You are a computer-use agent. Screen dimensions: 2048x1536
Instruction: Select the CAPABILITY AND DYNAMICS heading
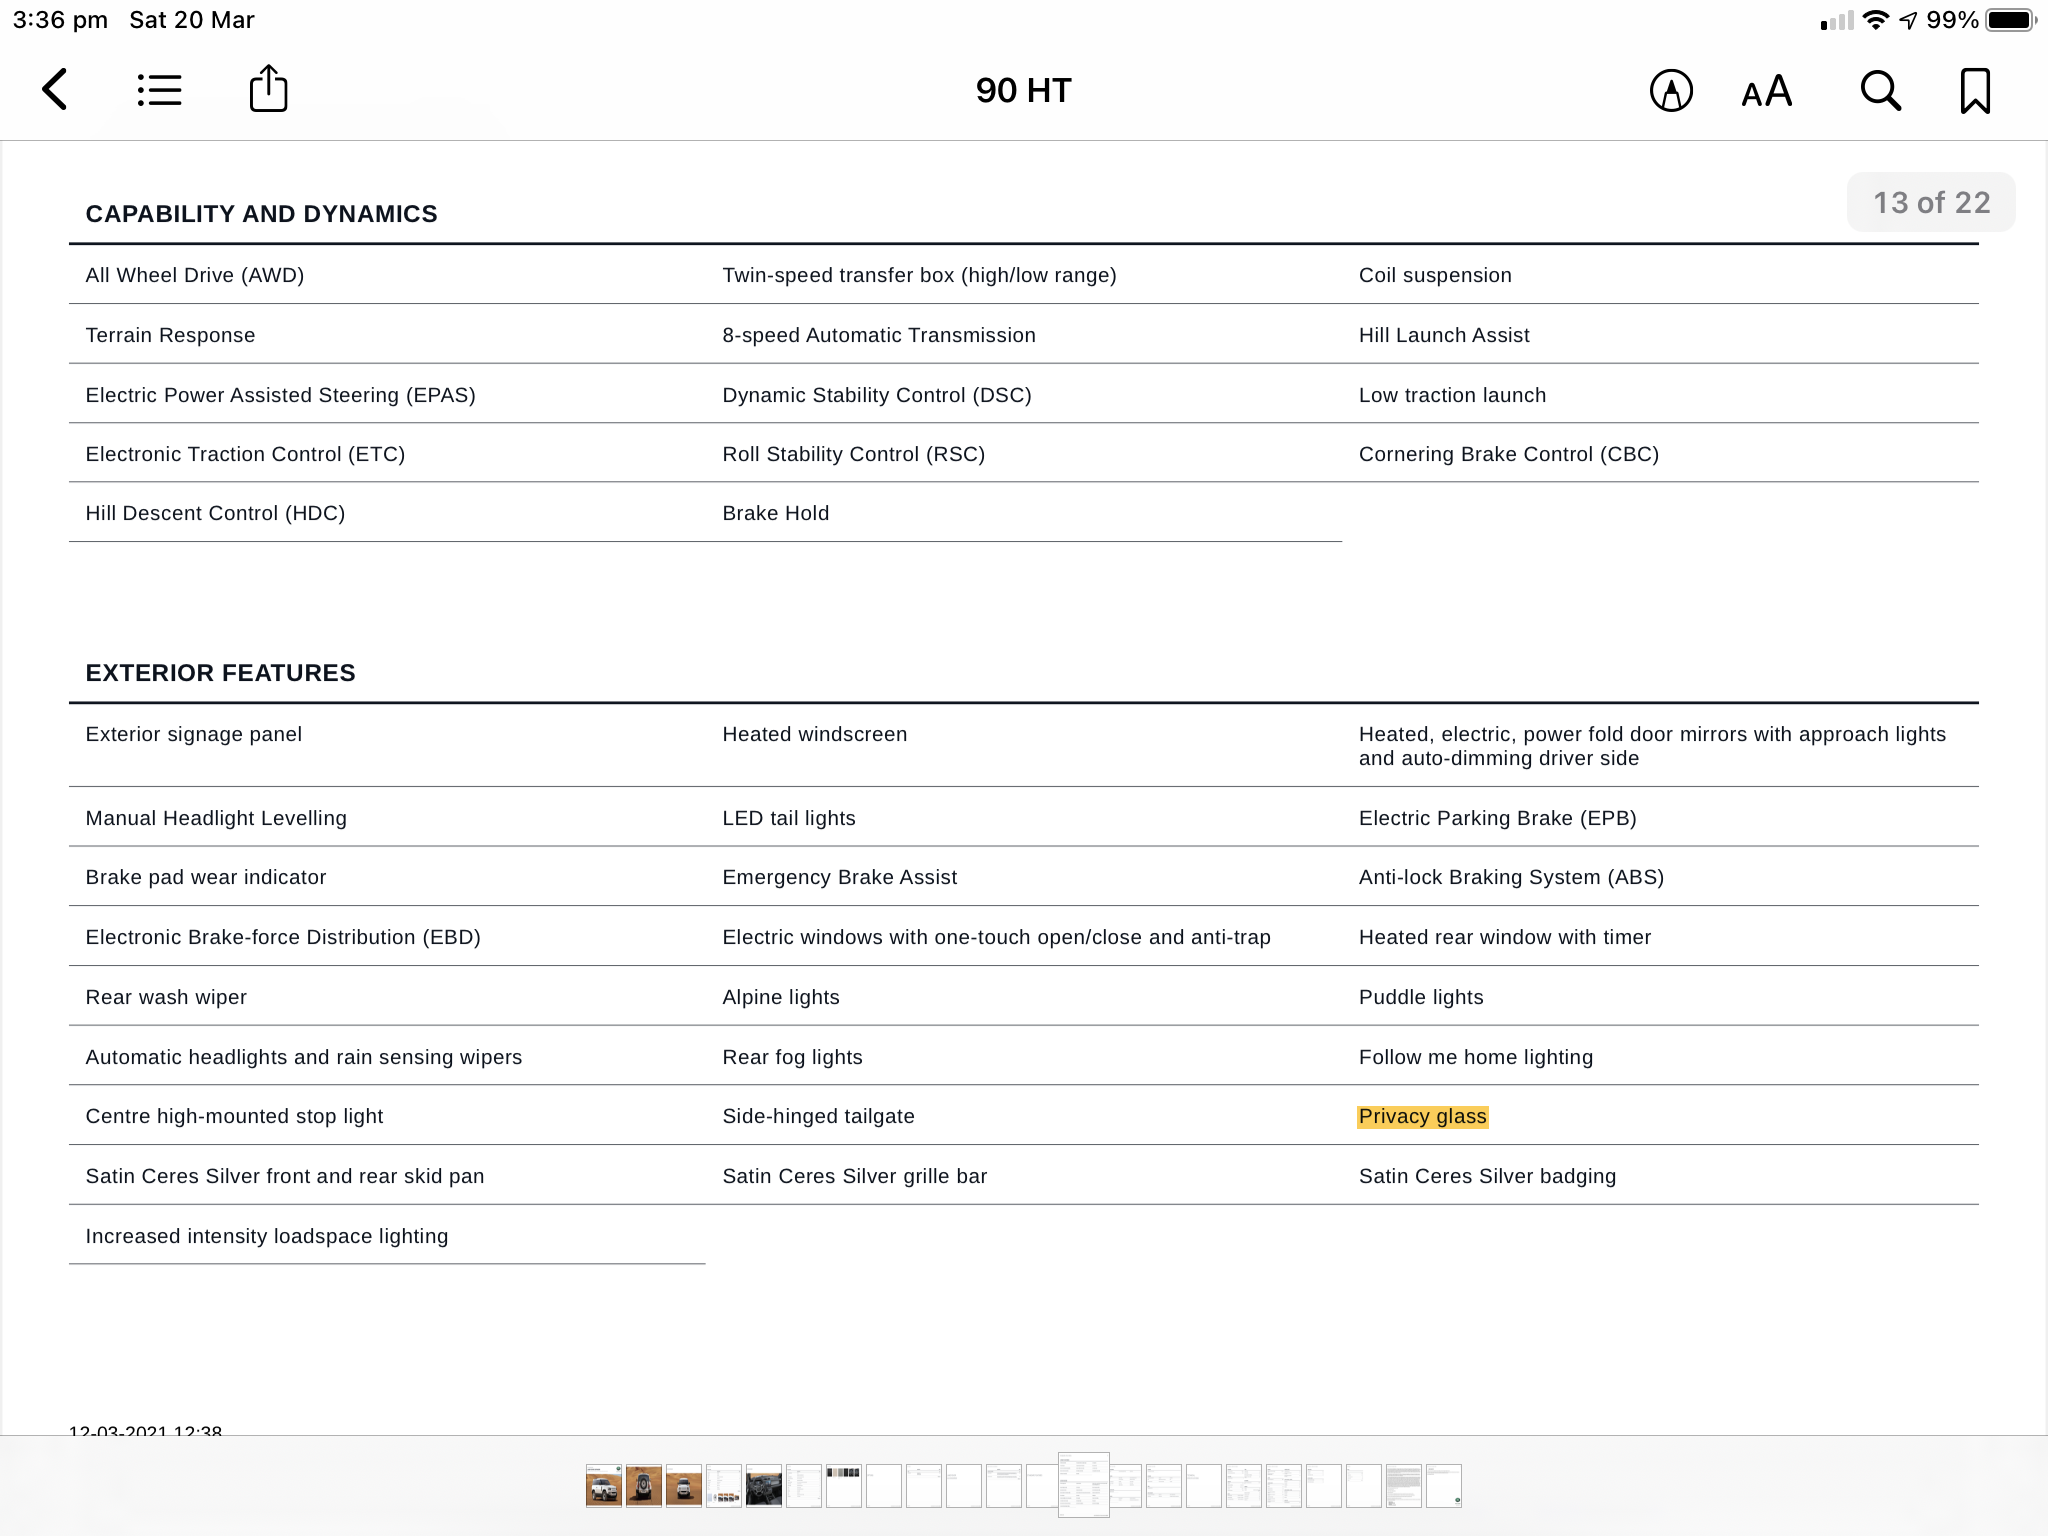click(261, 214)
